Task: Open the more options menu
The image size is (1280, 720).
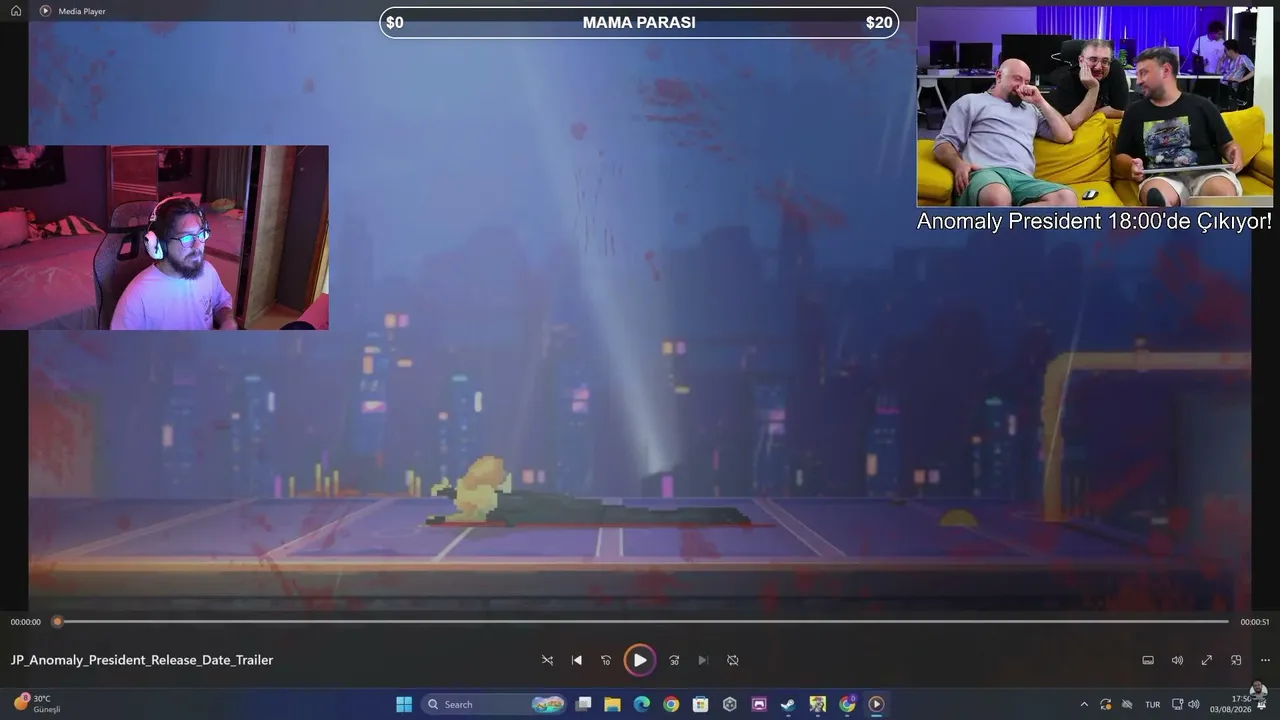Action: [x=1265, y=660]
